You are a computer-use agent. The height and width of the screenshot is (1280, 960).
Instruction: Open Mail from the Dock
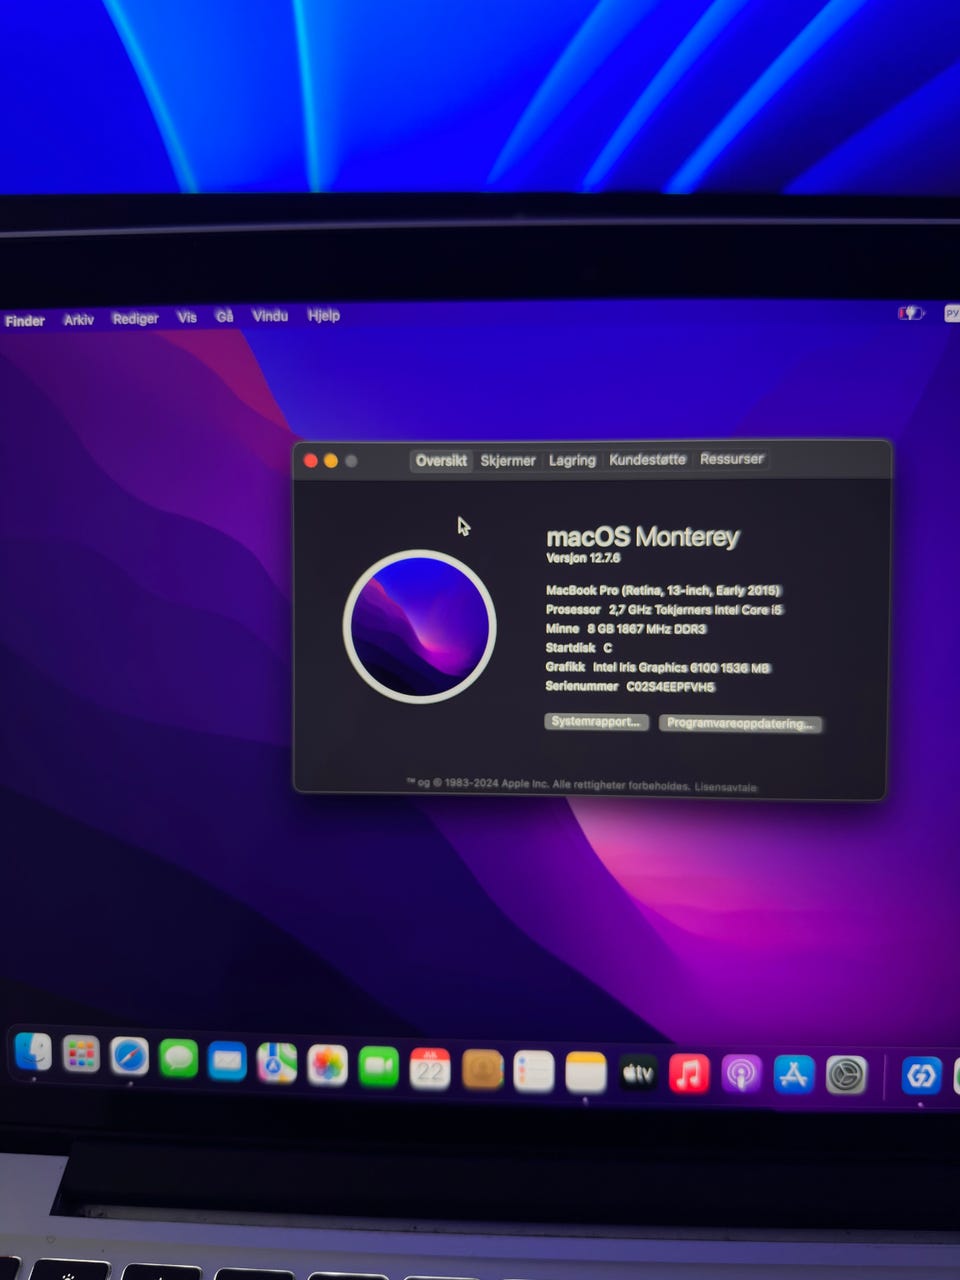click(x=227, y=1061)
